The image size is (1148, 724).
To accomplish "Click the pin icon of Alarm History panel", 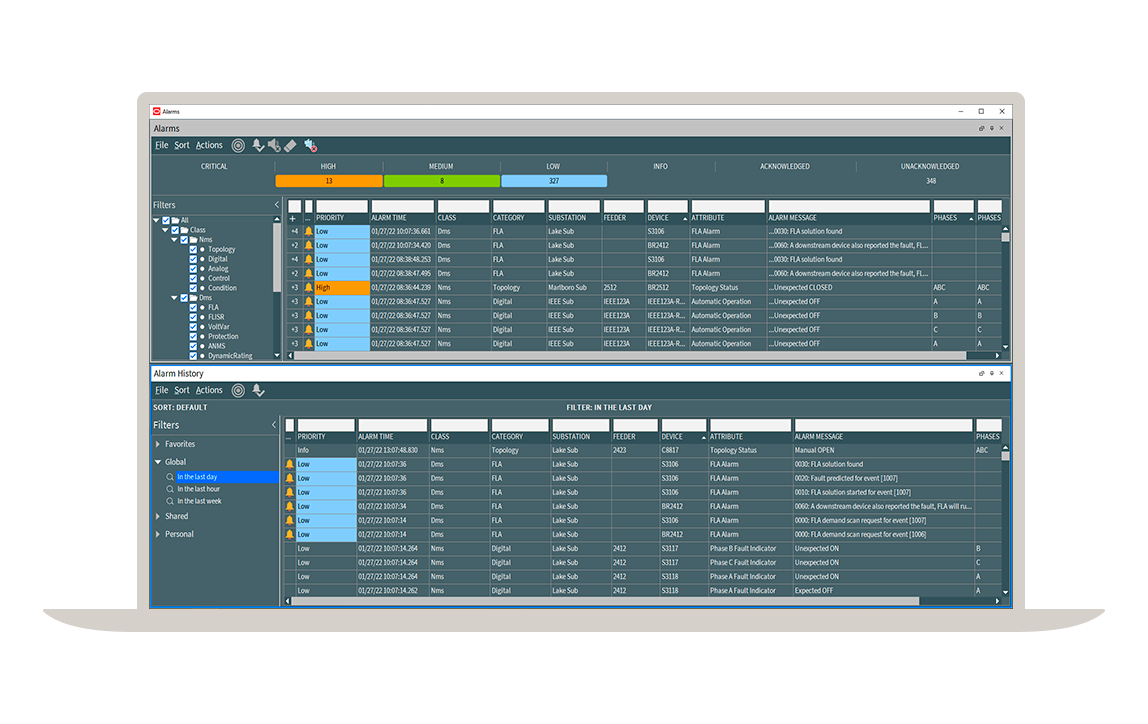I will point(992,373).
